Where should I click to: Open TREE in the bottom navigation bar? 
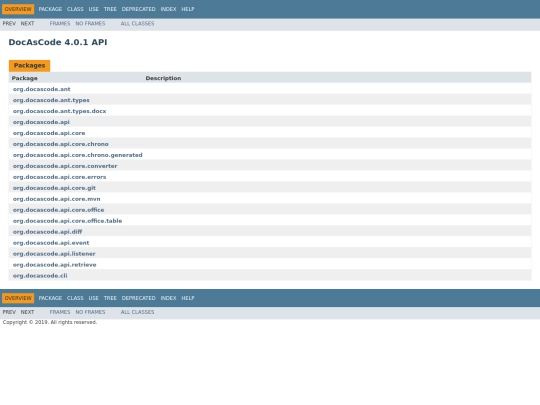click(x=110, y=298)
